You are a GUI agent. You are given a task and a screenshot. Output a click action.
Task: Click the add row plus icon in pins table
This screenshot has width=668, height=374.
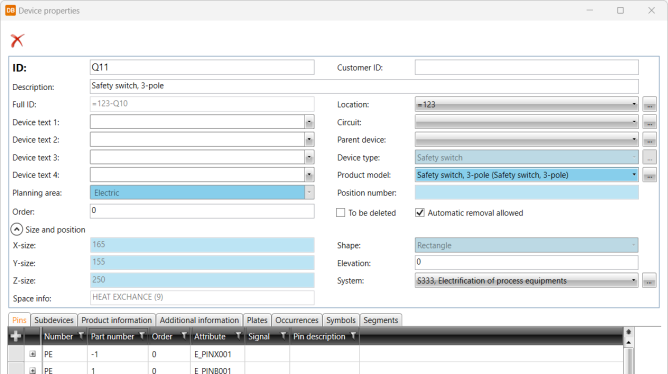16,336
